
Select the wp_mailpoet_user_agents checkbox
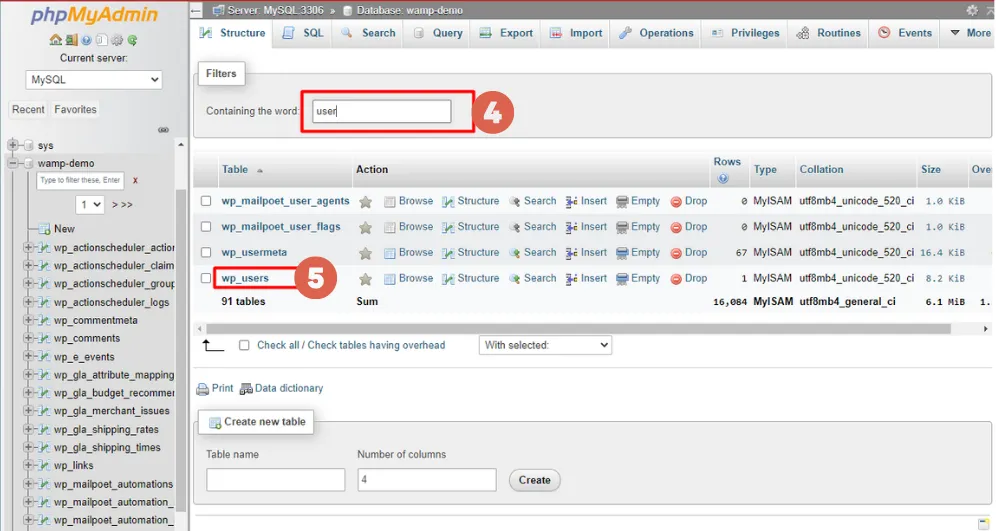tap(206, 201)
